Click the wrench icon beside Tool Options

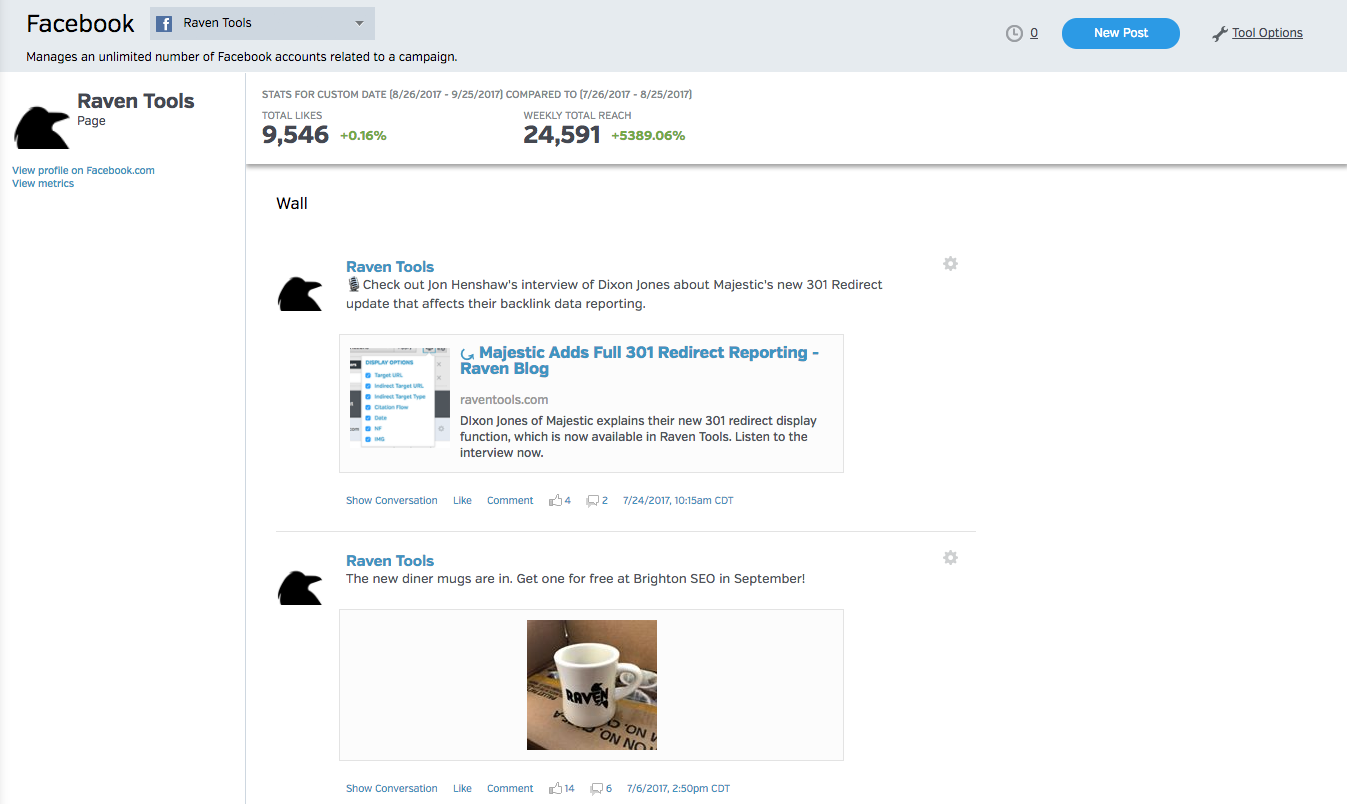pos(1219,34)
